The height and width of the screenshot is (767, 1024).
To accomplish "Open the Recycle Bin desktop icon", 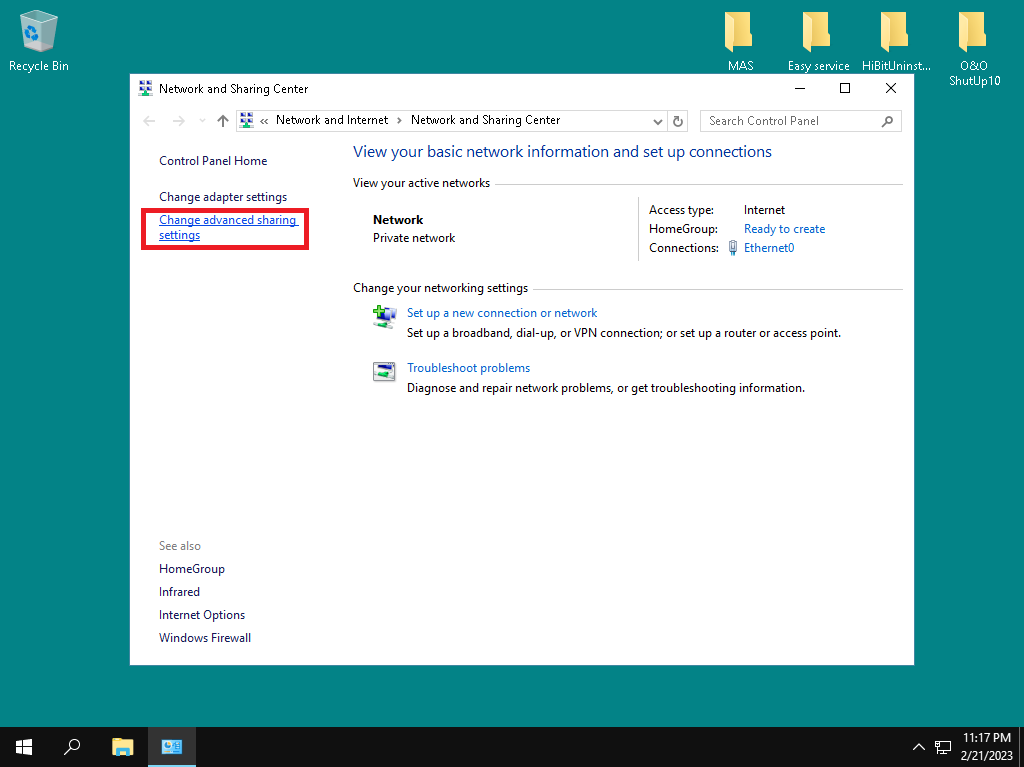I will tap(38, 40).
